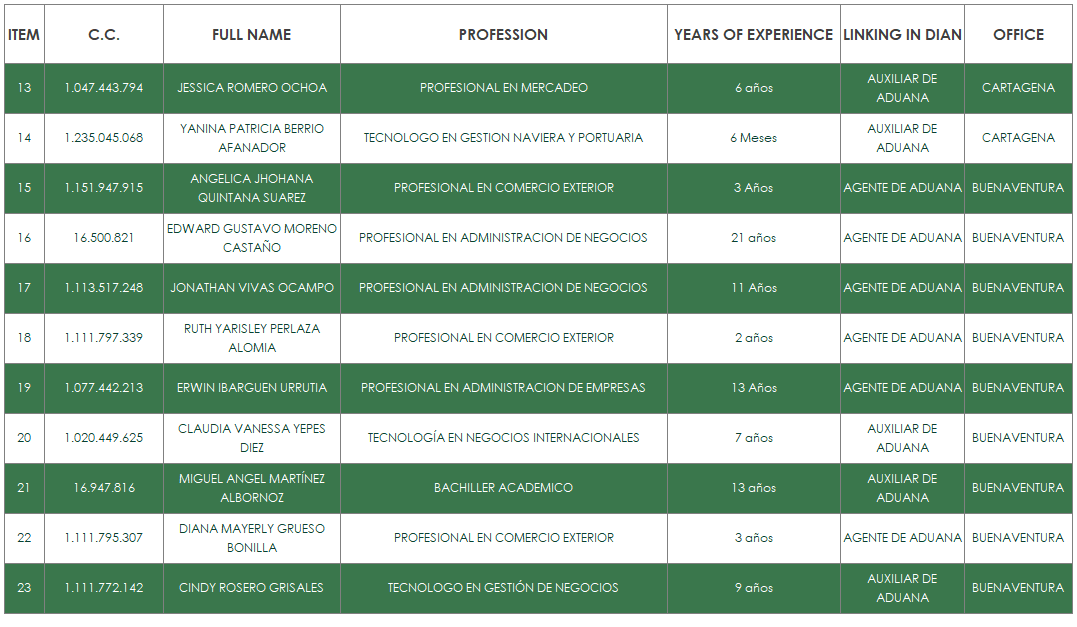Select CARTAGENA office in row 13
The height and width of the screenshot is (627, 1077).
point(1018,88)
